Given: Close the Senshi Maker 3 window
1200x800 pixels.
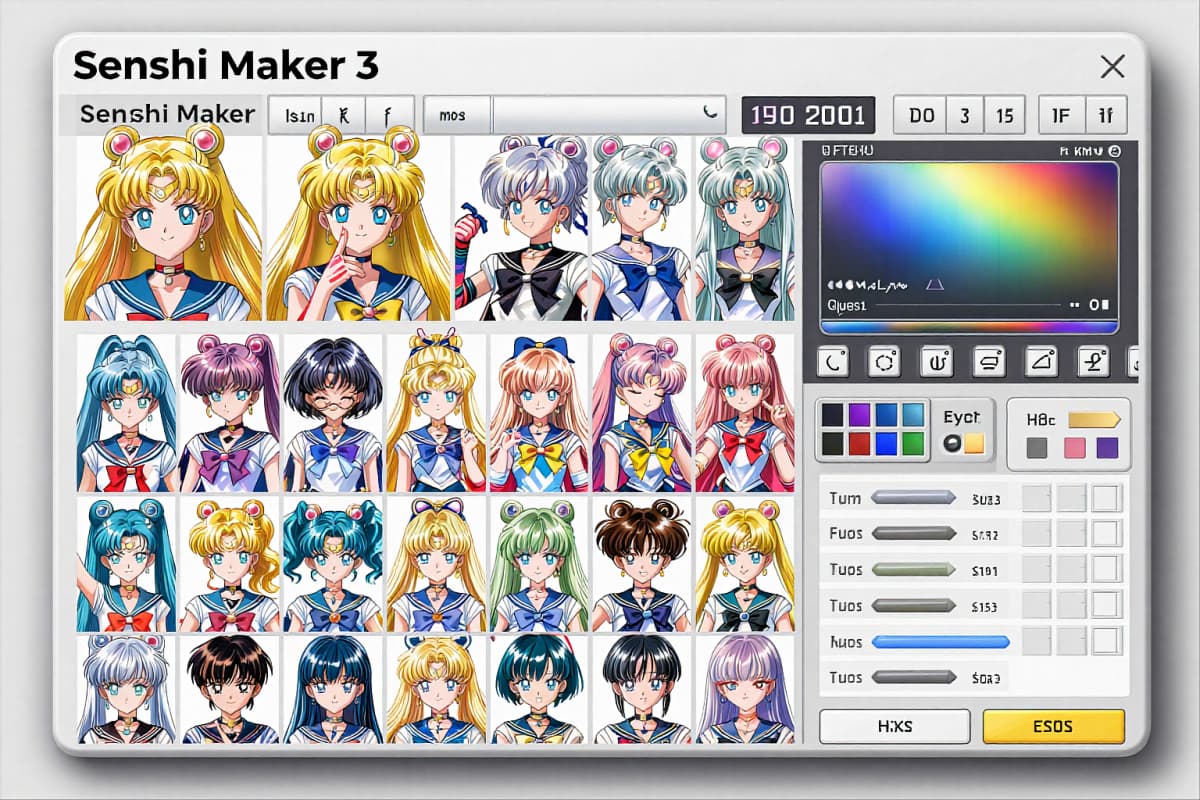Looking at the screenshot, I should (1112, 67).
